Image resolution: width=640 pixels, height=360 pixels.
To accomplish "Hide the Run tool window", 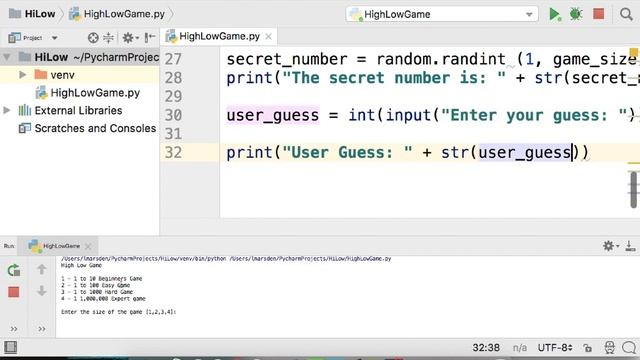I will 630,246.
